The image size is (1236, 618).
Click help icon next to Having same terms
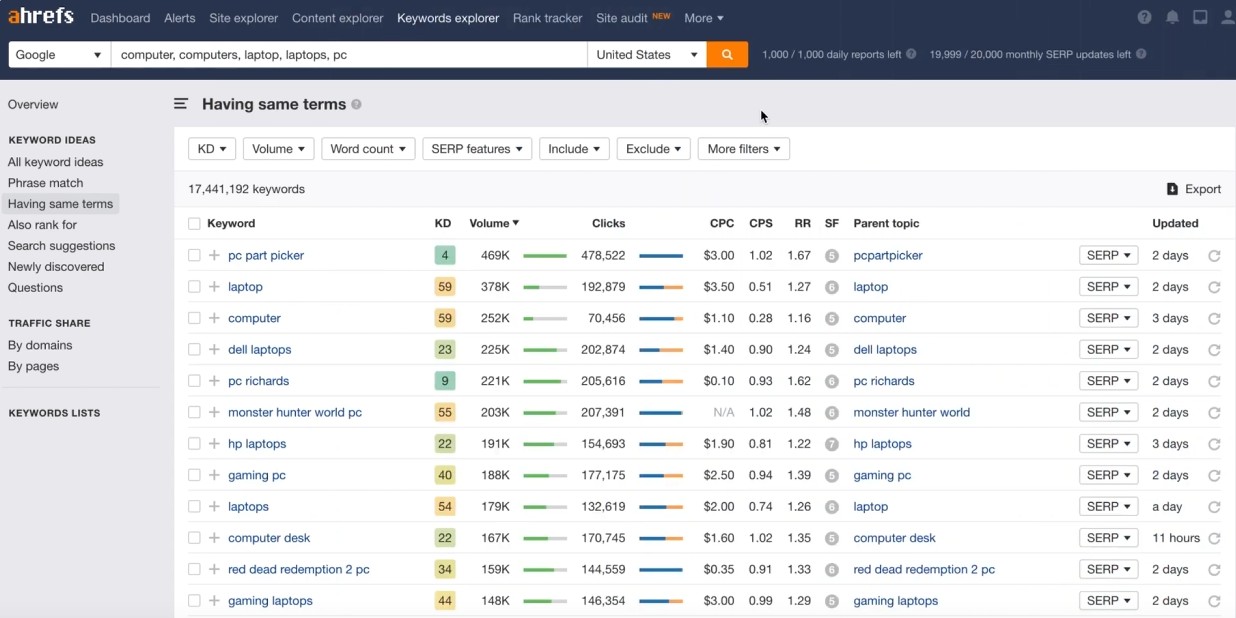pos(357,104)
